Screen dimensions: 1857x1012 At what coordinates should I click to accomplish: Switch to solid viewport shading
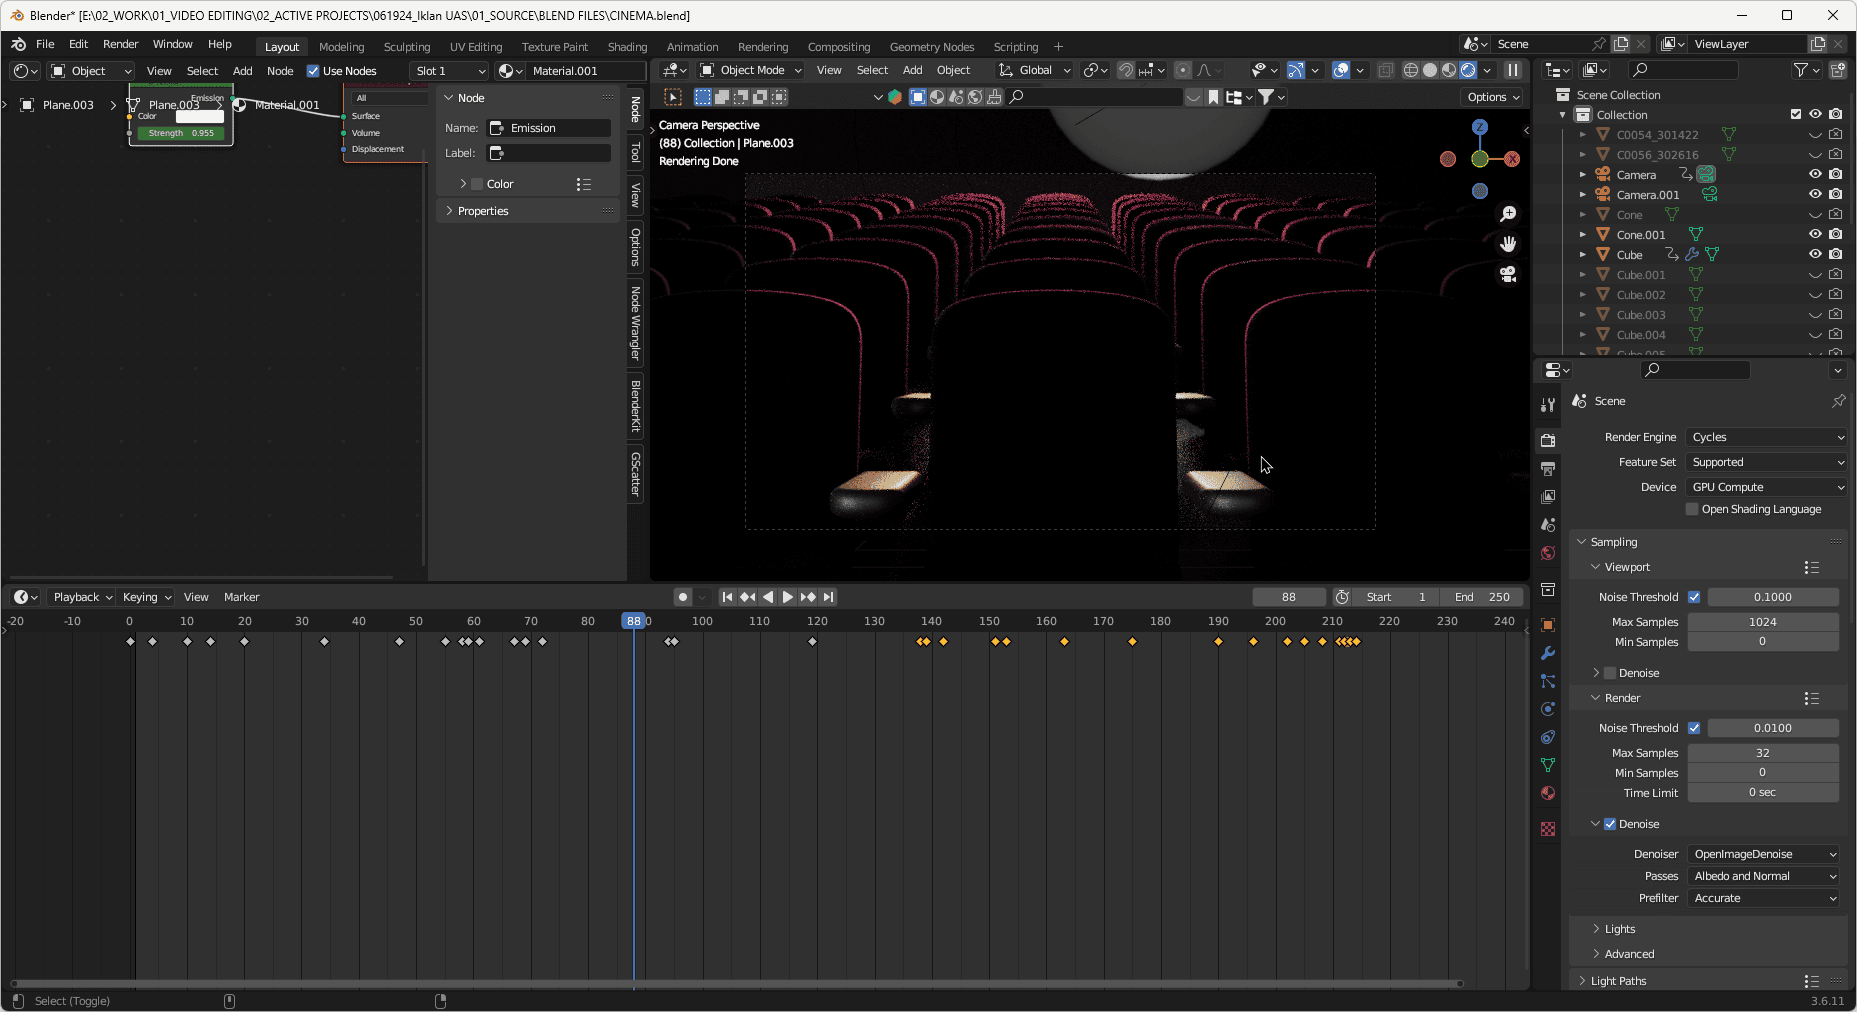(1430, 70)
